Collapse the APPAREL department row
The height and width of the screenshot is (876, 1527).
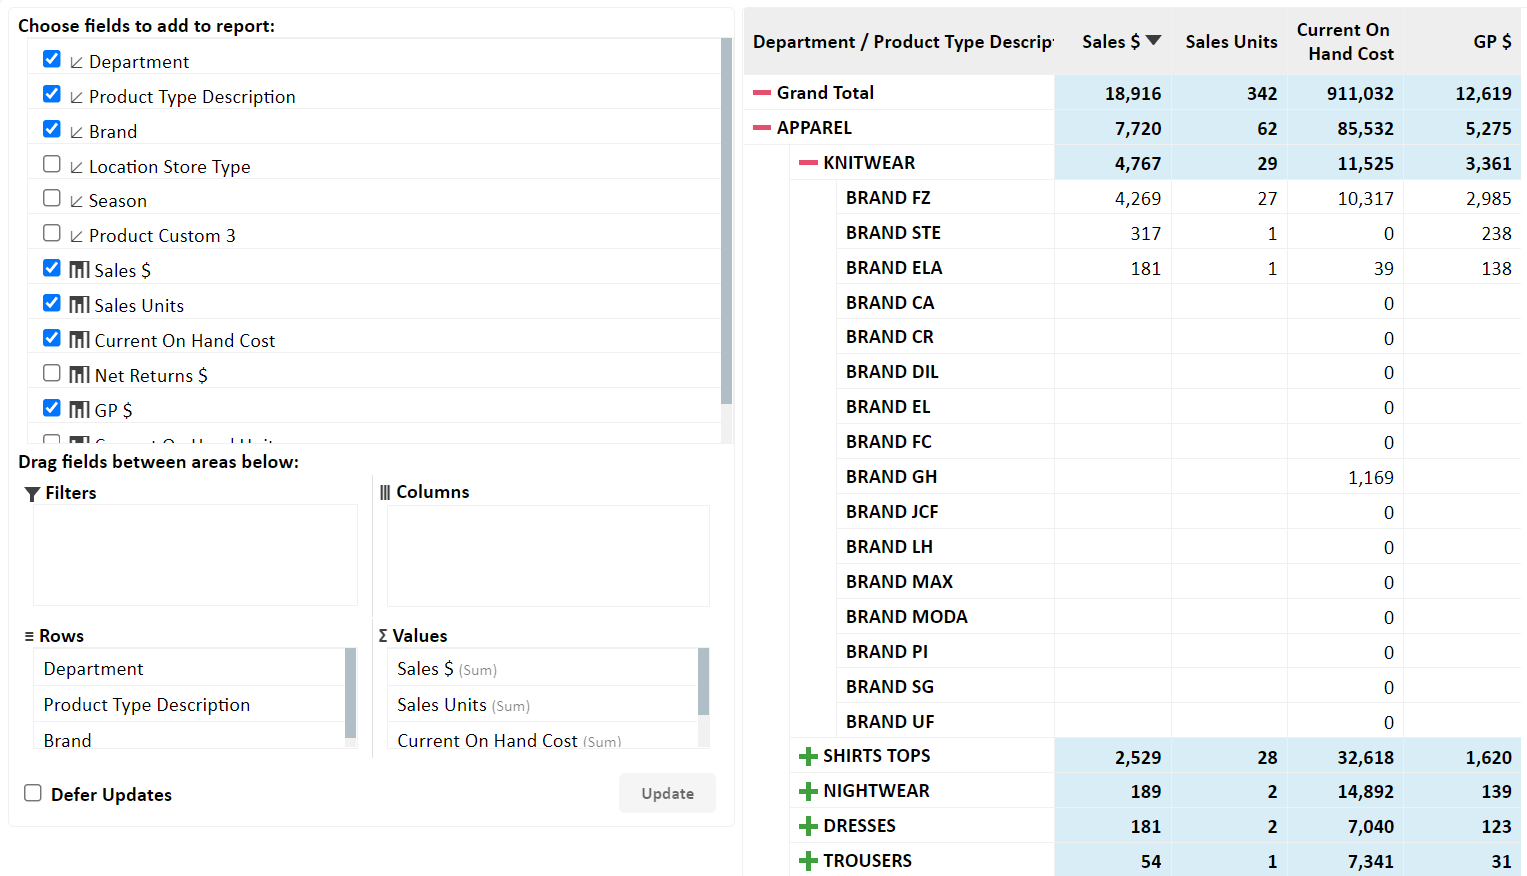point(762,128)
